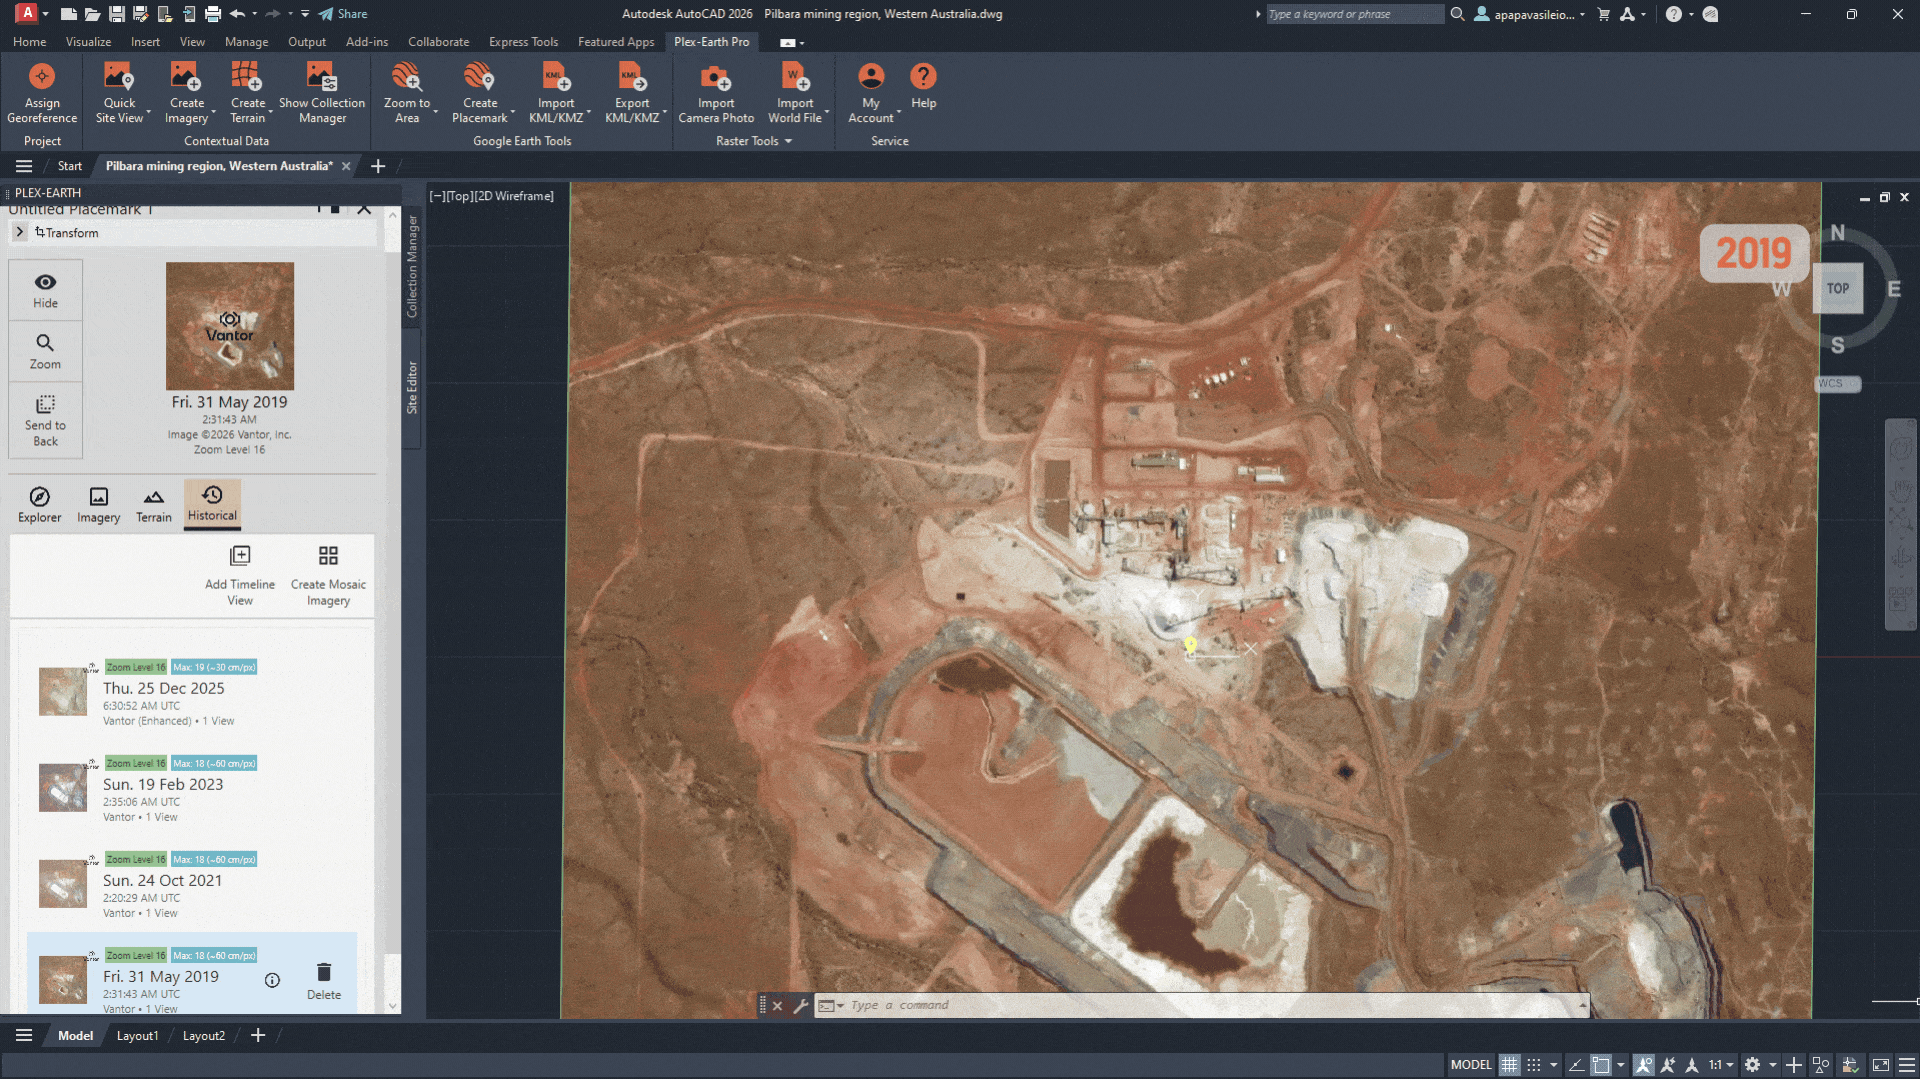Toggle snap mode in status bar
1920x1080 pixels.
pyautogui.click(x=1534, y=1065)
